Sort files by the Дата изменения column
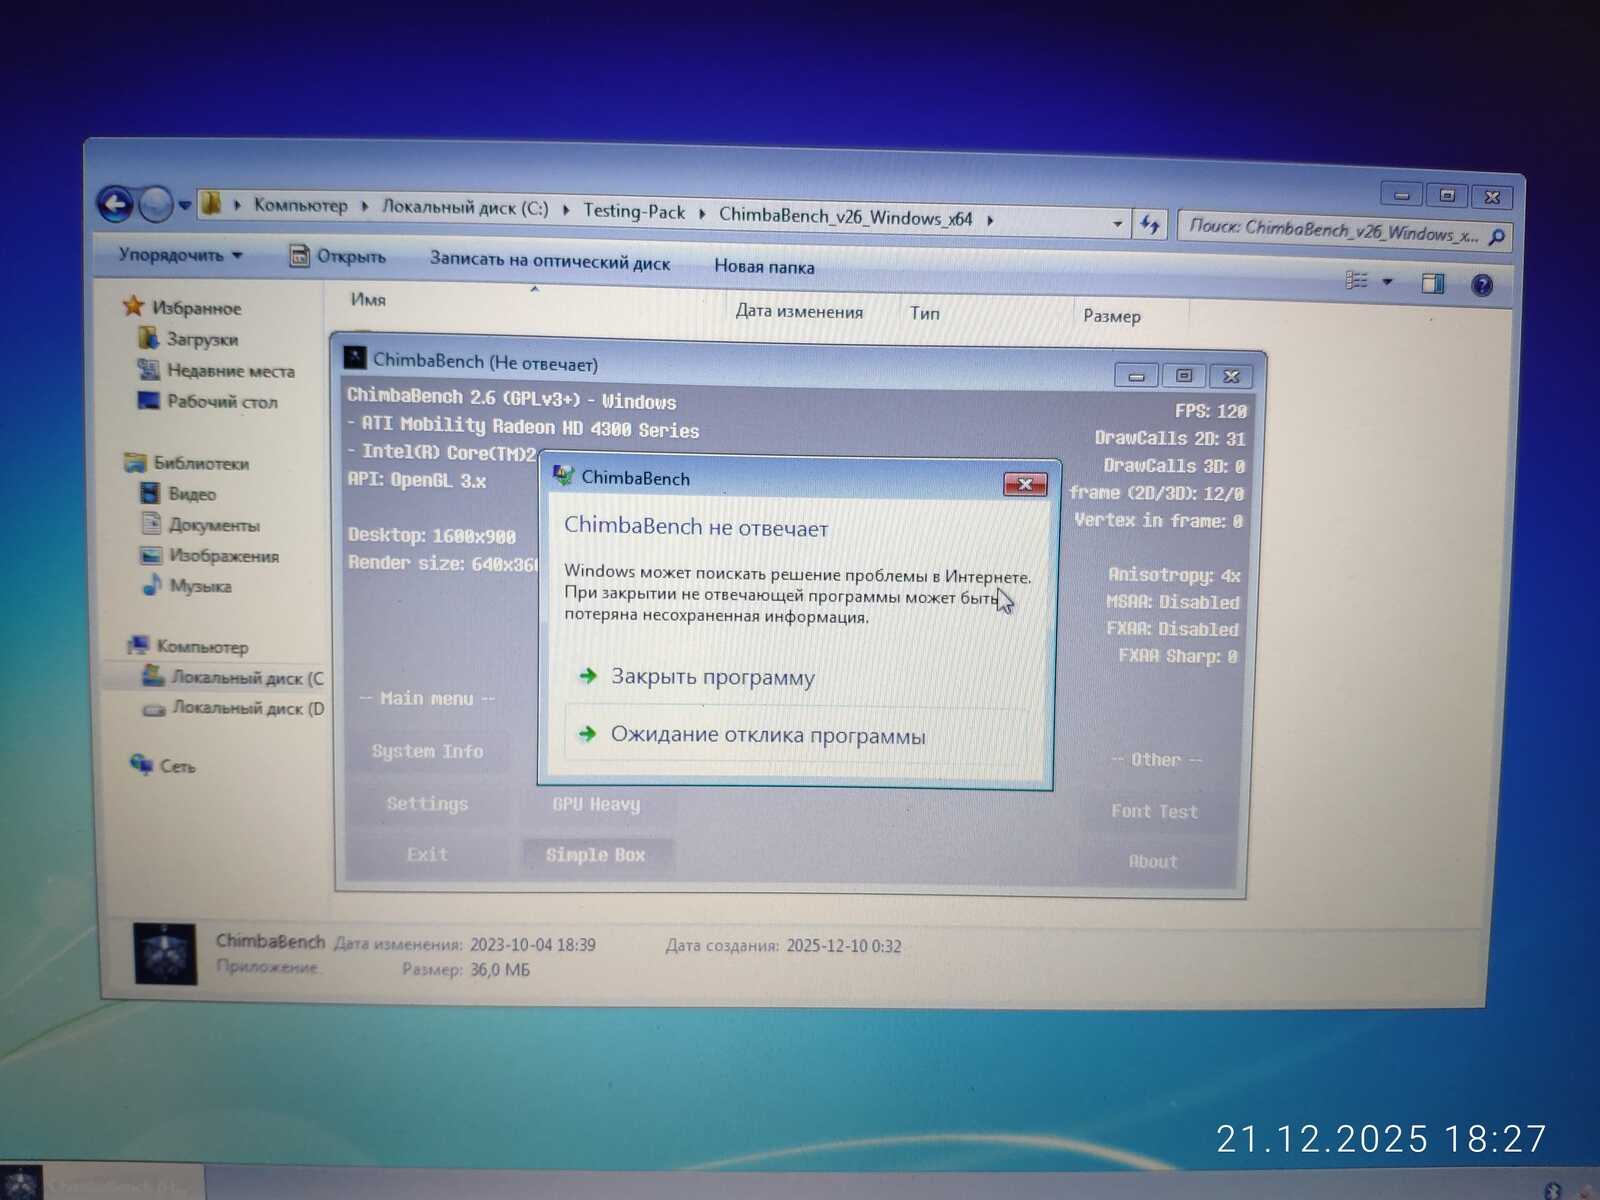The image size is (1600, 1200). click(799, 311)
